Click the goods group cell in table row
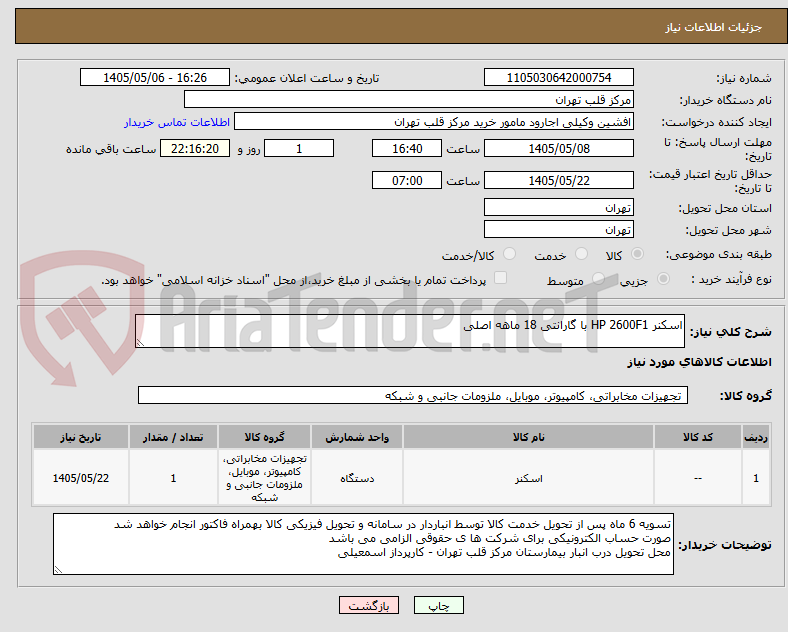This screenshot has height=632, width=788. pos(264,478)
